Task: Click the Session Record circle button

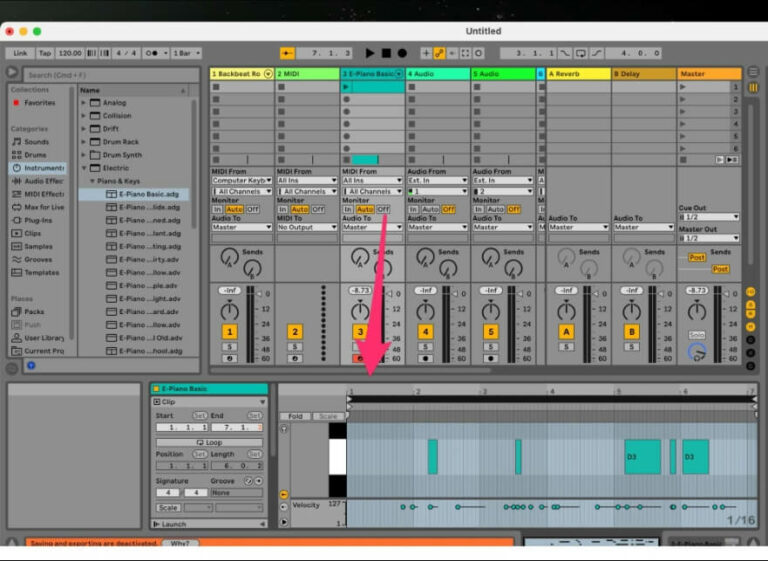Action: point(478,53)
